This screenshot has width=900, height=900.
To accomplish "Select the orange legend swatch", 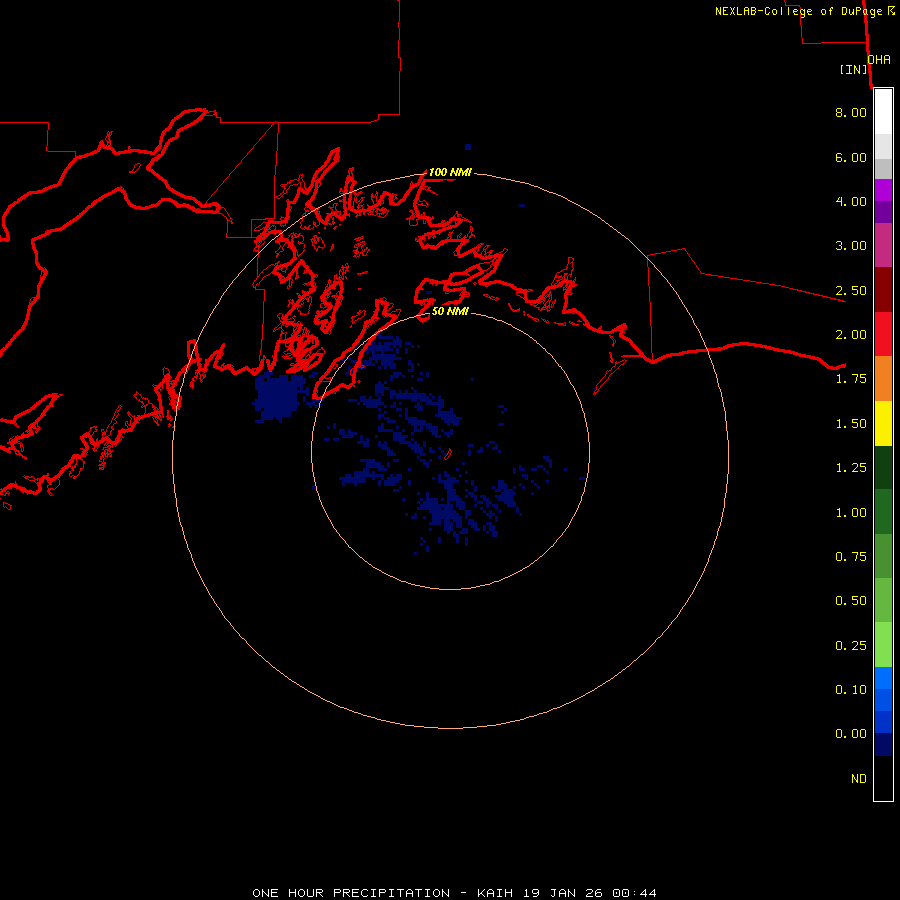I will point(883,379).
